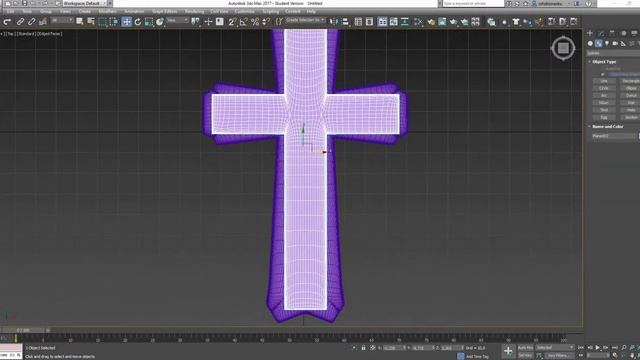Select Geometry category in Create panel

[x=590, y=43]
